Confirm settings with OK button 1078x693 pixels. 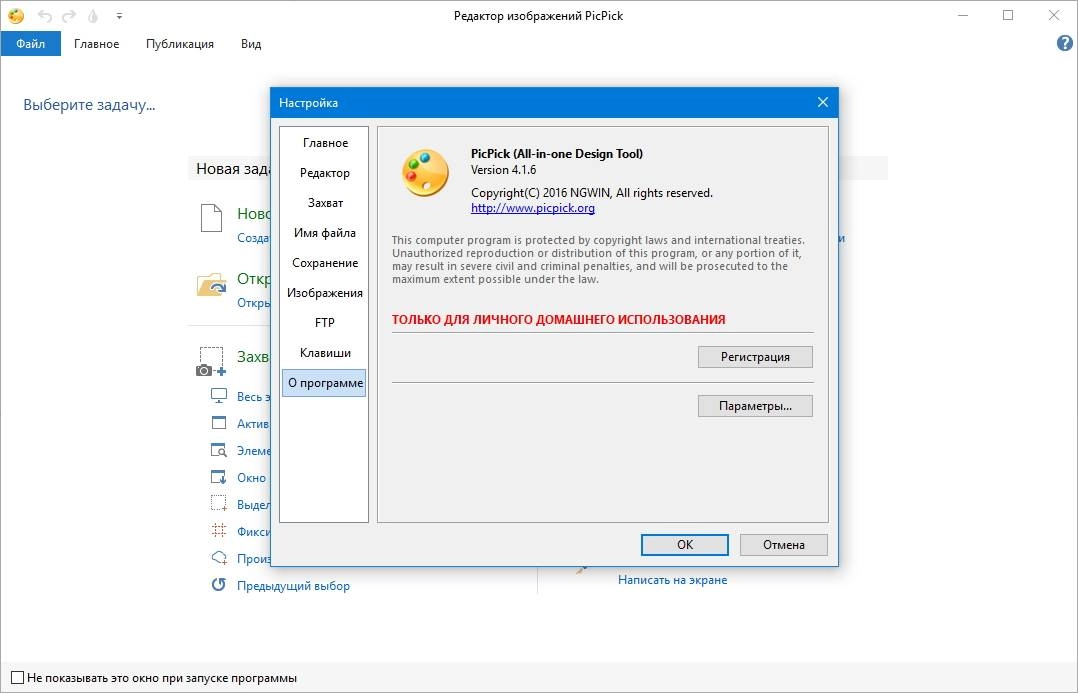pyautogui.click(x=685, y=544)
